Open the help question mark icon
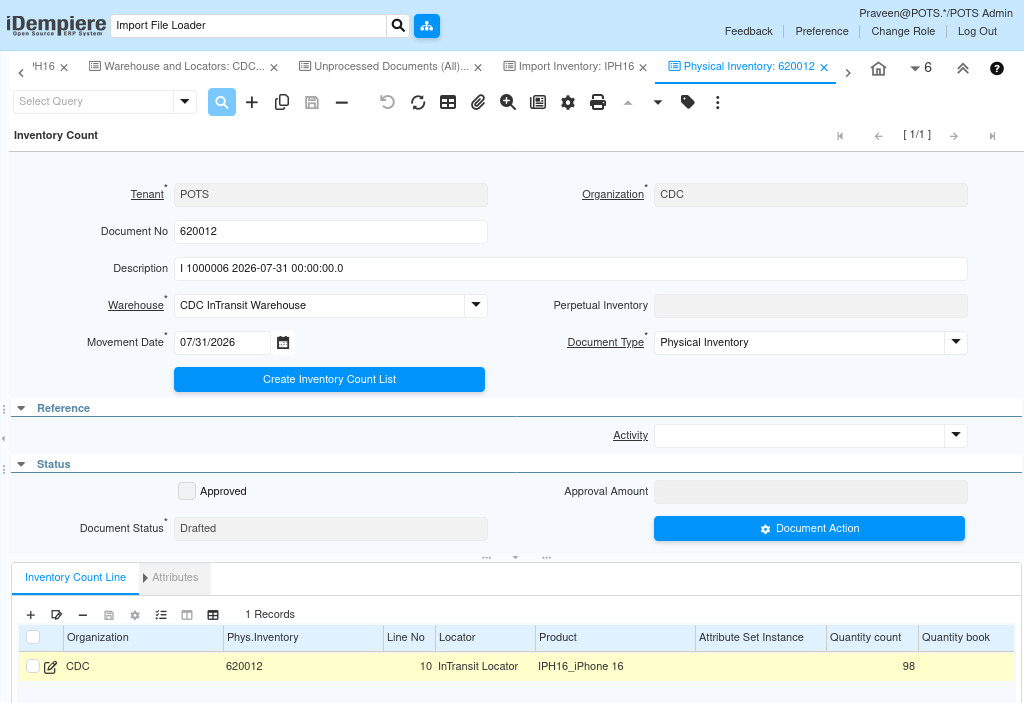1024x703 pixels. [x=997, y=69]
